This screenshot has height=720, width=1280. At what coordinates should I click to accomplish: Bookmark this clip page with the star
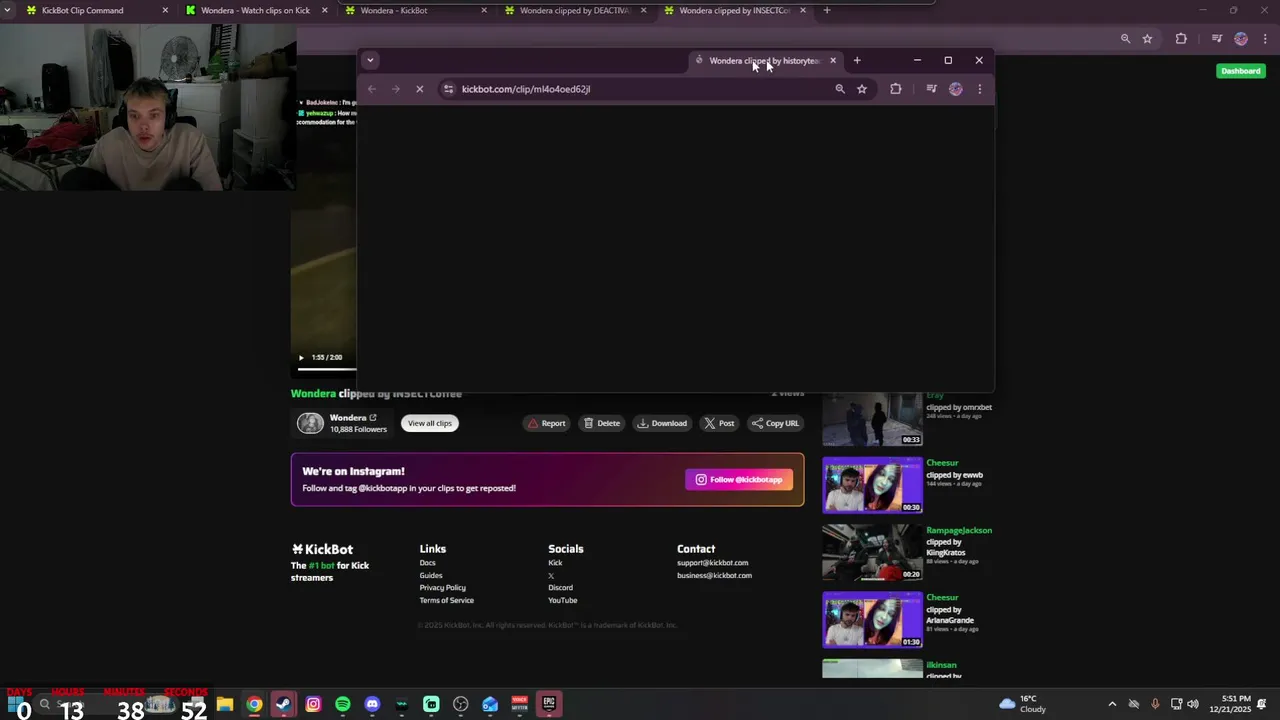pos(862,89)
